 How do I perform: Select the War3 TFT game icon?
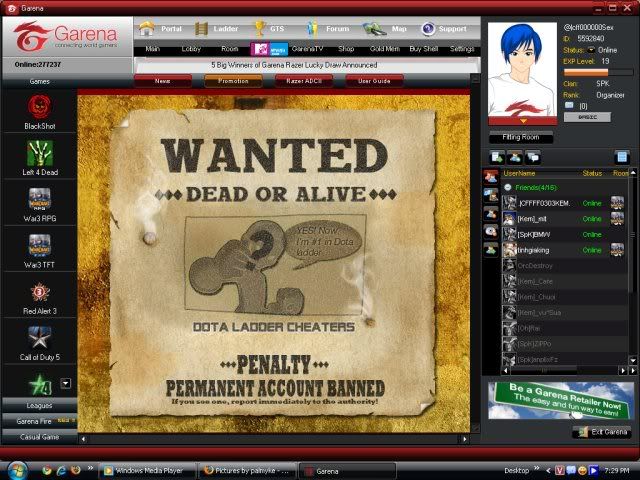click(40, 246)
